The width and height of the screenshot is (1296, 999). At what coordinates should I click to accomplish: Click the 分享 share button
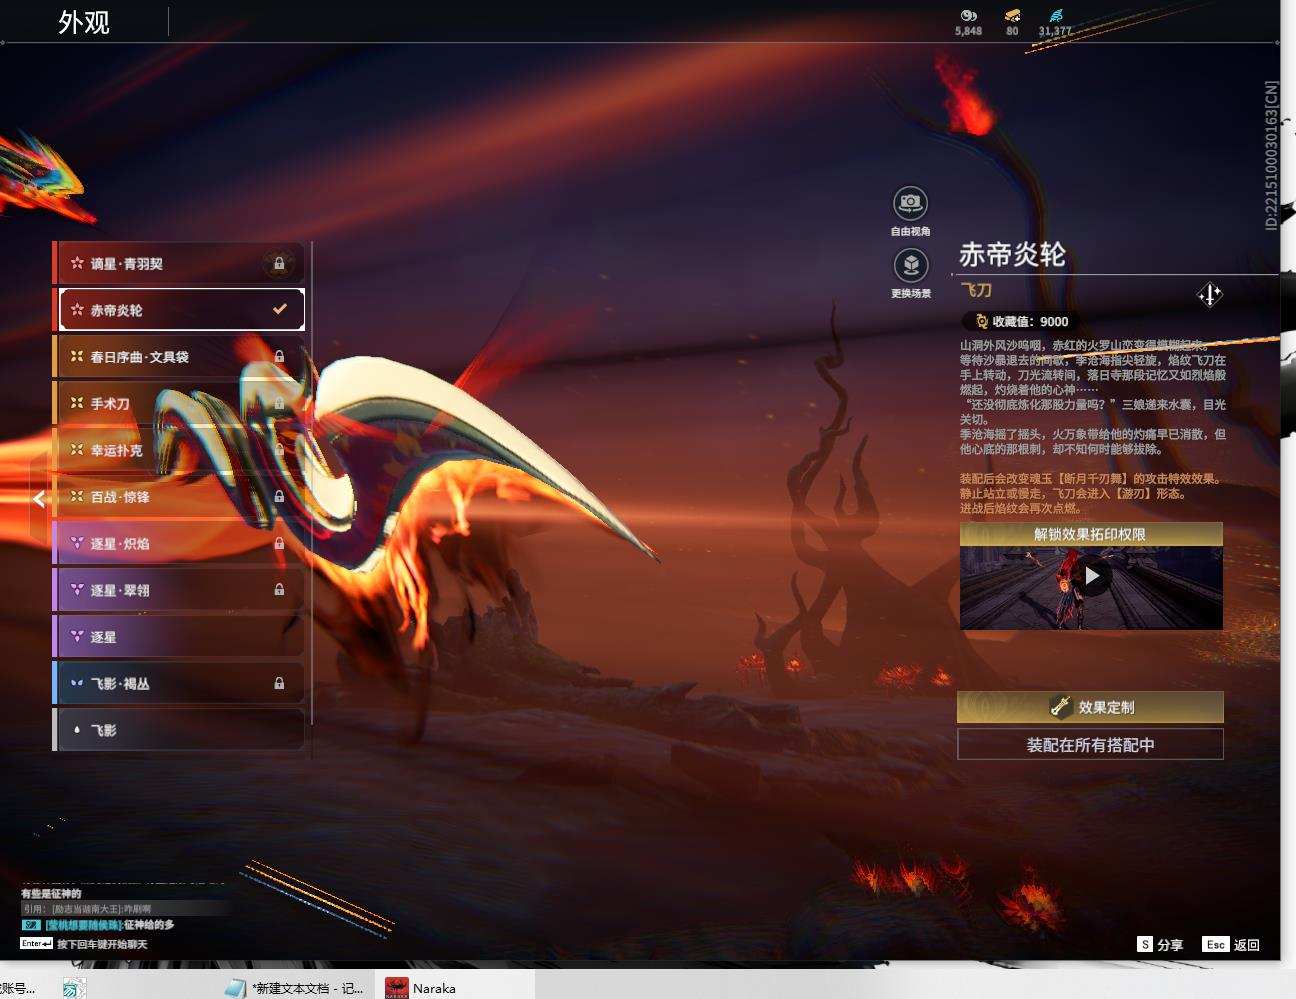(x=1160, y=944)
